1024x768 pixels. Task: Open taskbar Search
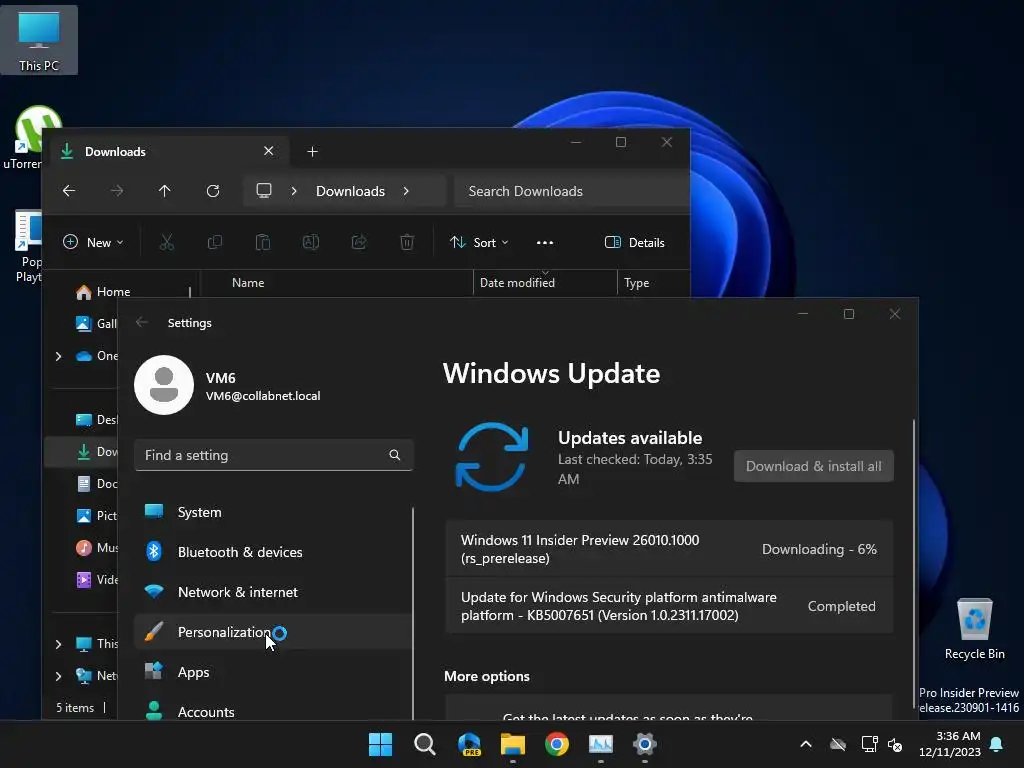point(424,744)
